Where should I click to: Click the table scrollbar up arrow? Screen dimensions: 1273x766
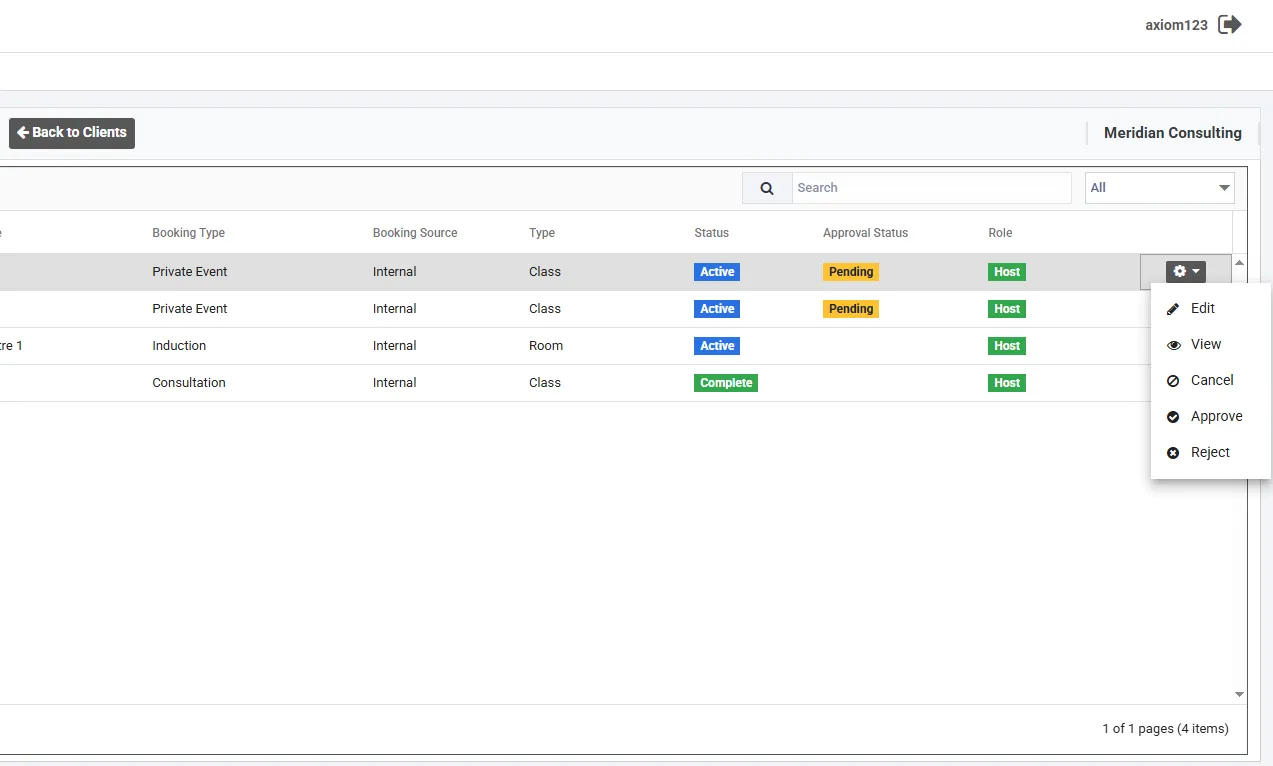coord(1240,263)
